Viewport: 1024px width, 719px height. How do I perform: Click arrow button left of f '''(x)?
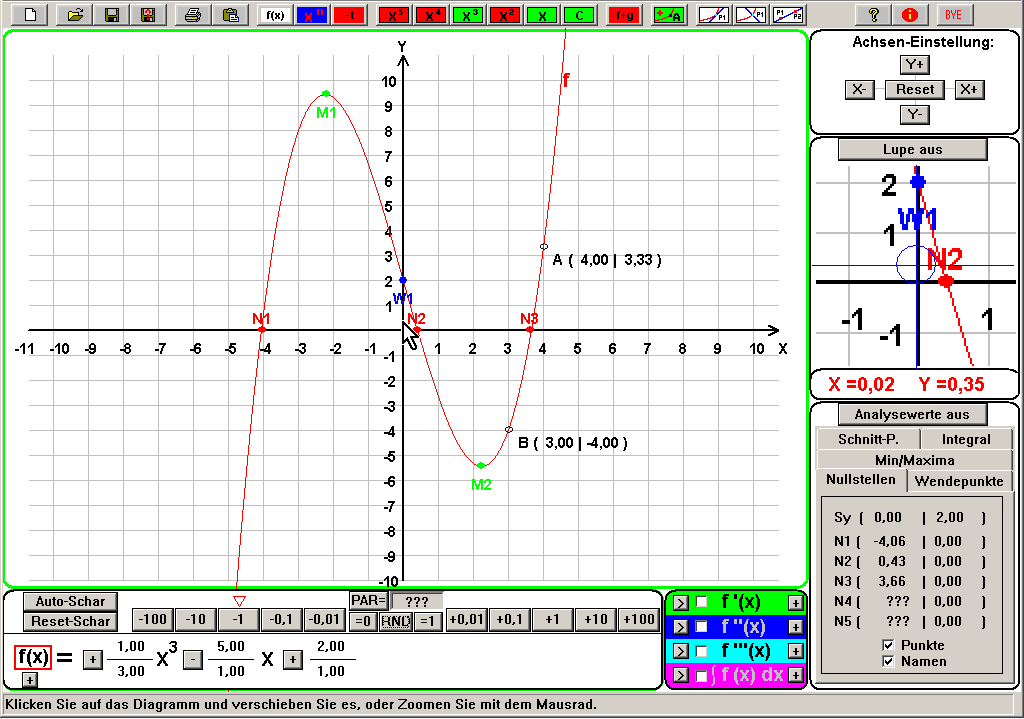click(678, 652)
